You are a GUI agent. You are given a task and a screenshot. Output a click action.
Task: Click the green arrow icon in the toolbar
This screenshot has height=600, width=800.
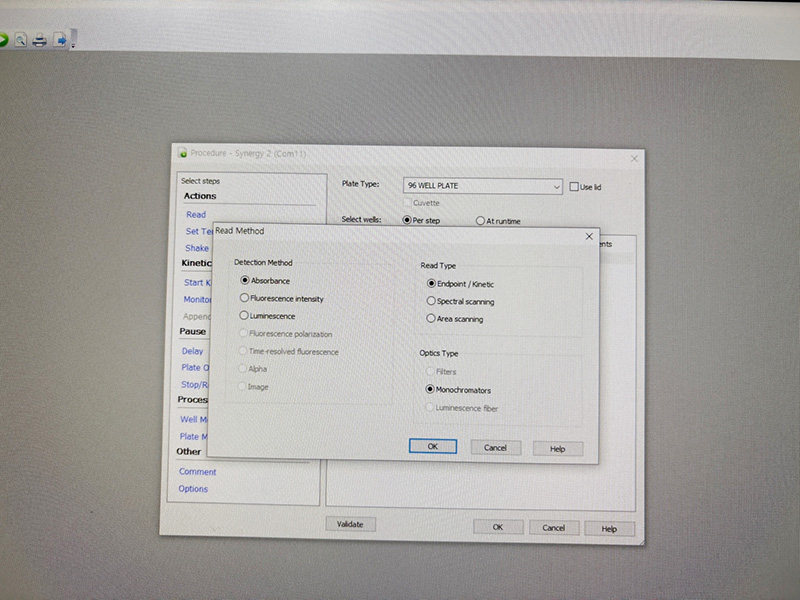(3, 41)
